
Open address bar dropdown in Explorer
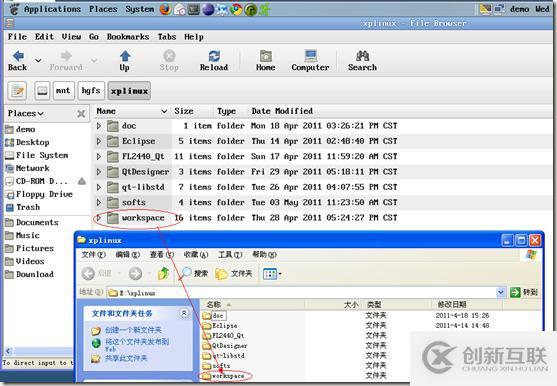[501, 293]
